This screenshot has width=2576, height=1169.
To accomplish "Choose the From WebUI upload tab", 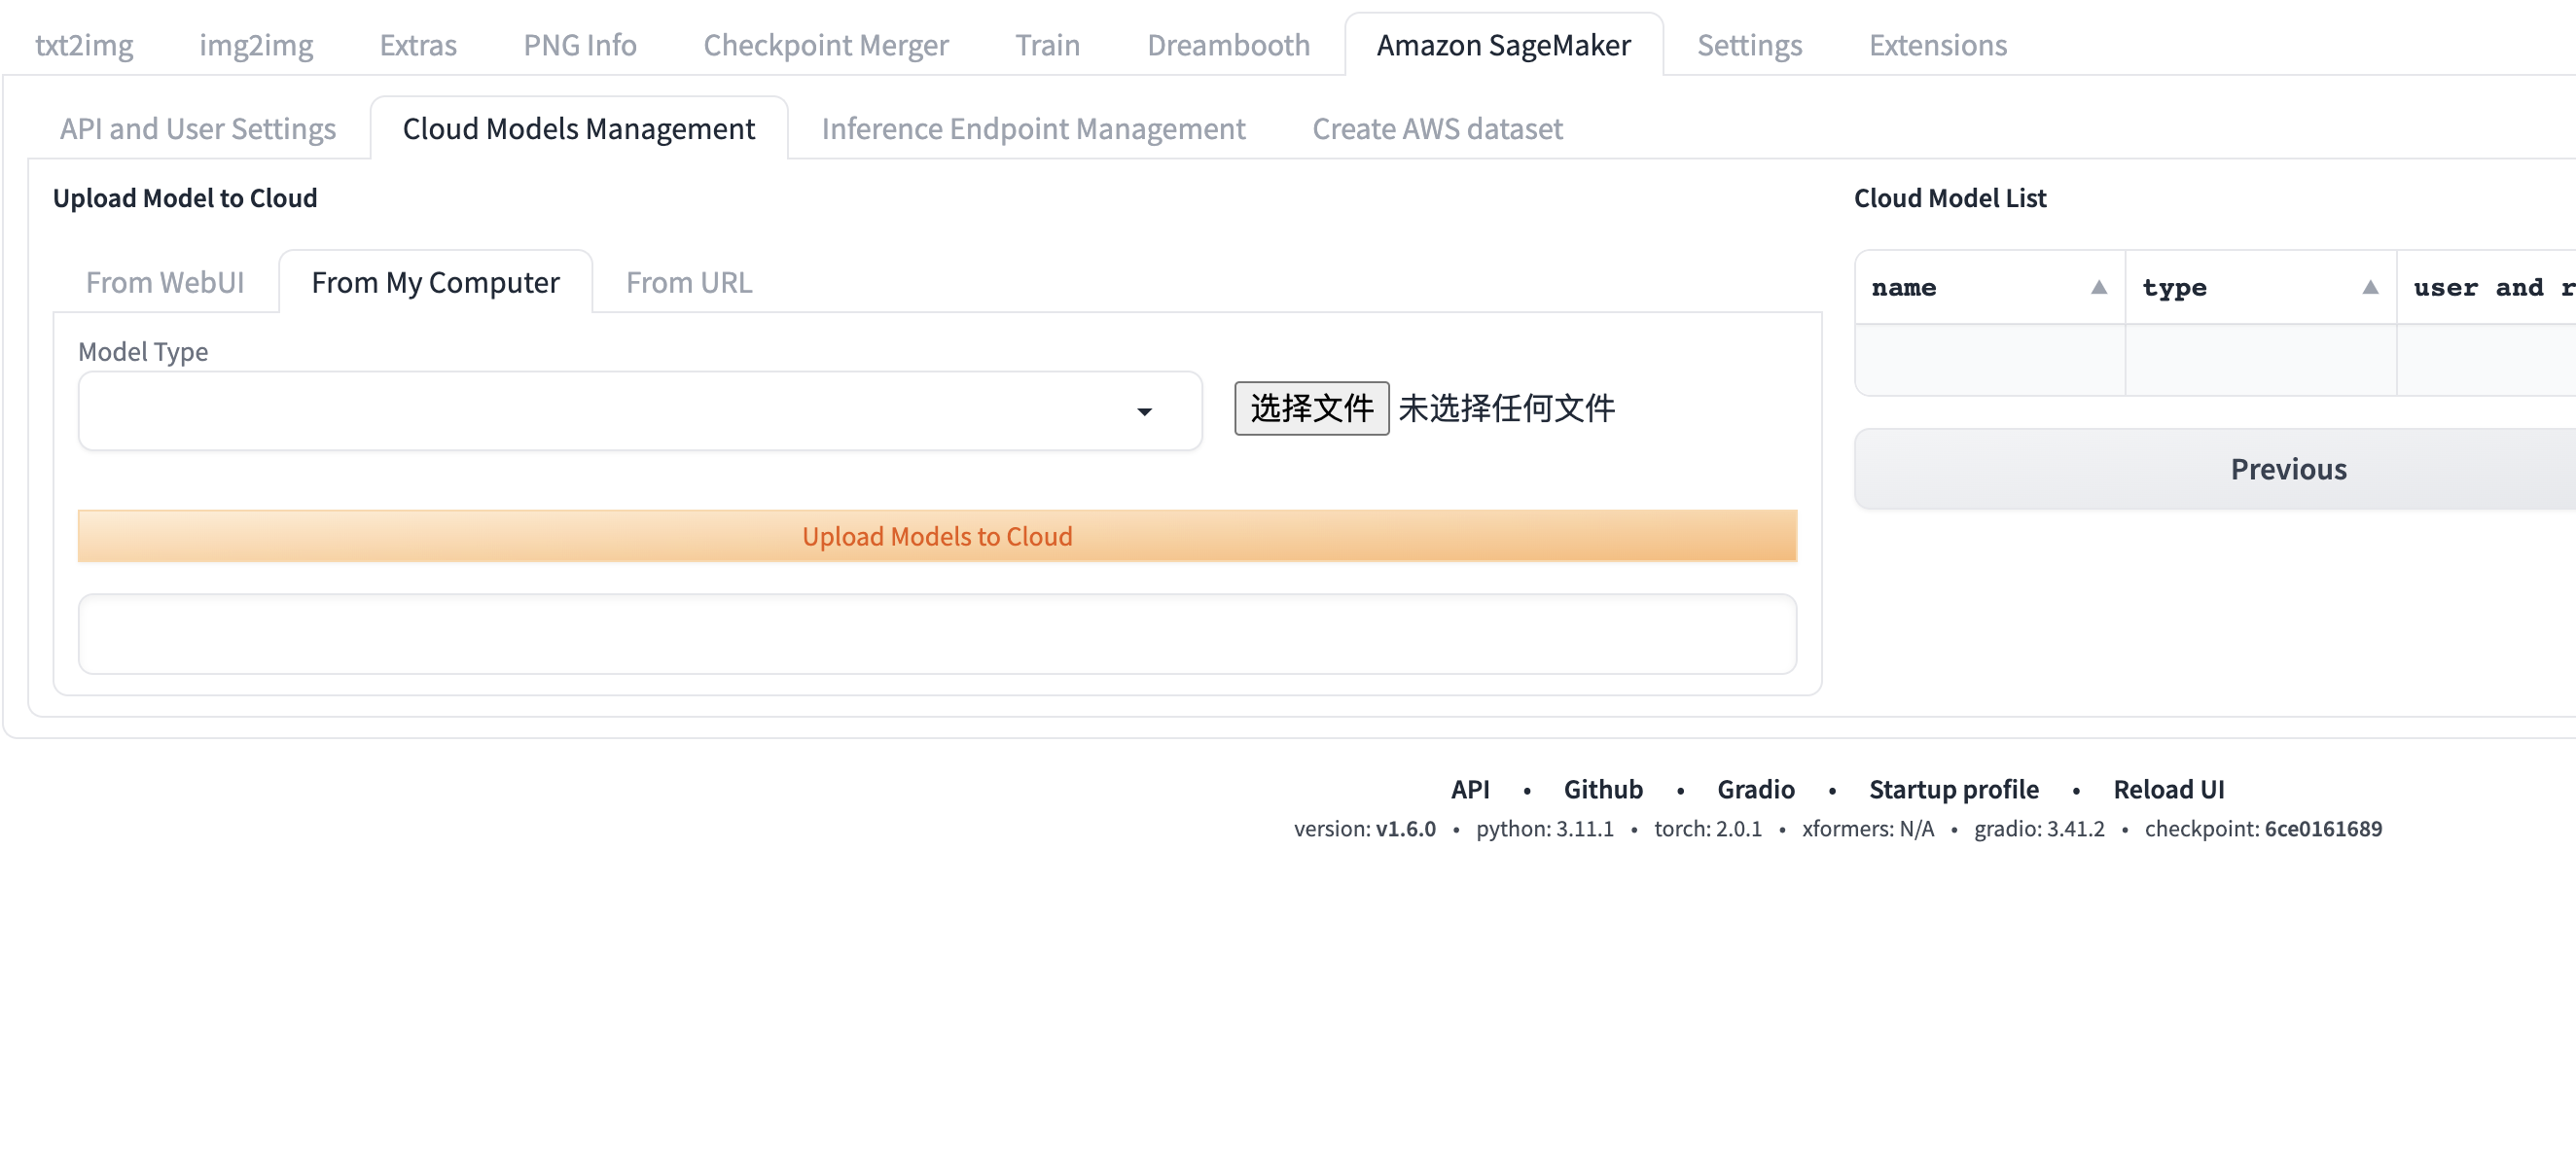I will point(165,283).
